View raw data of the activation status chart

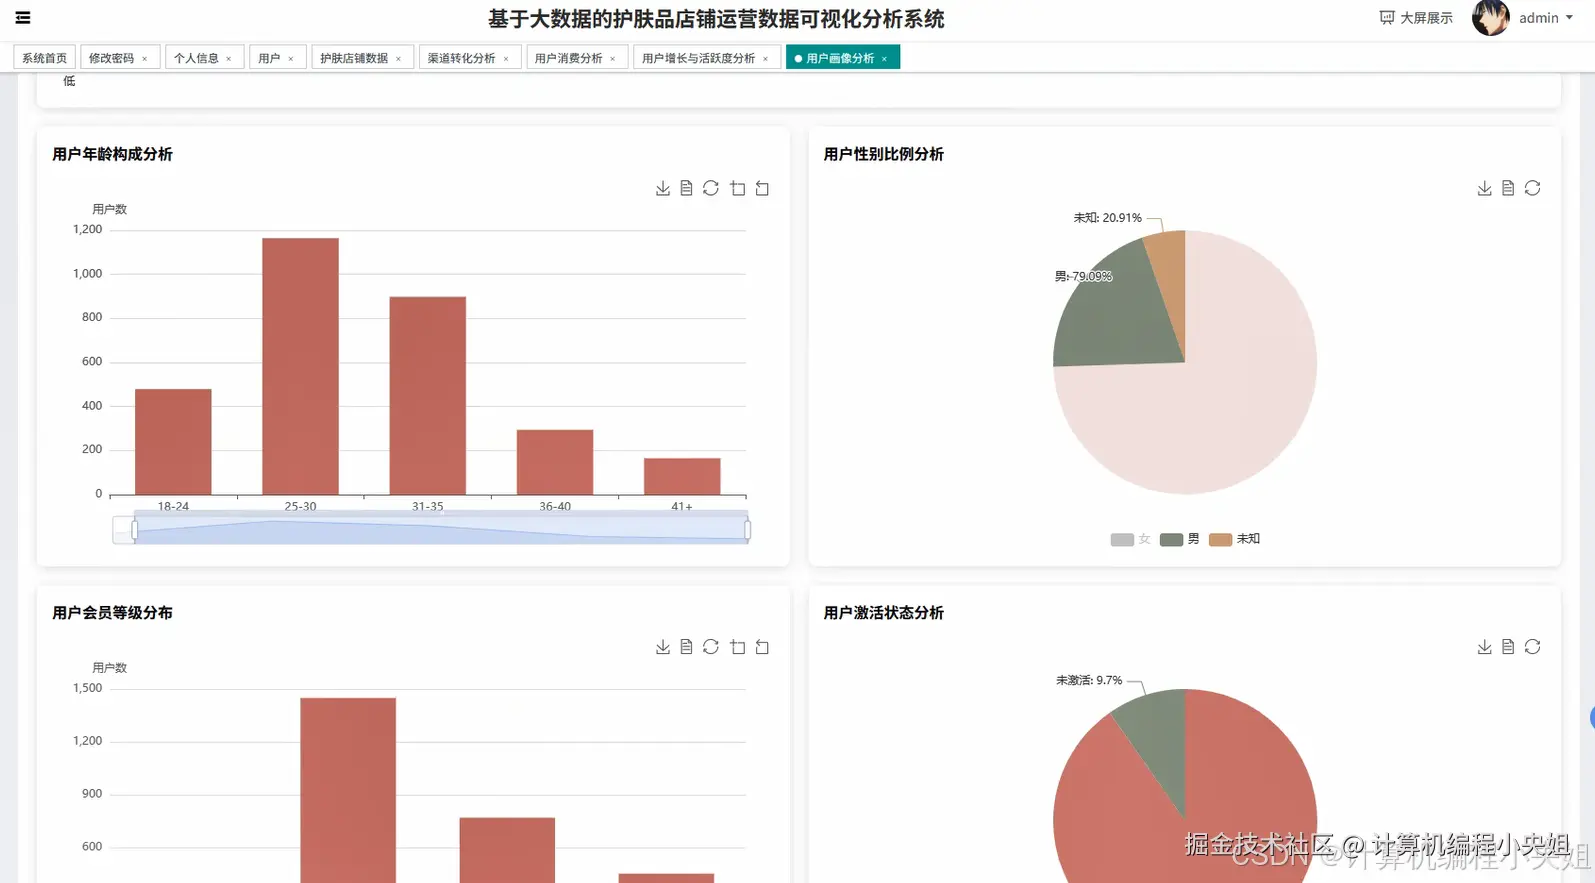(x=1508, y=647)
